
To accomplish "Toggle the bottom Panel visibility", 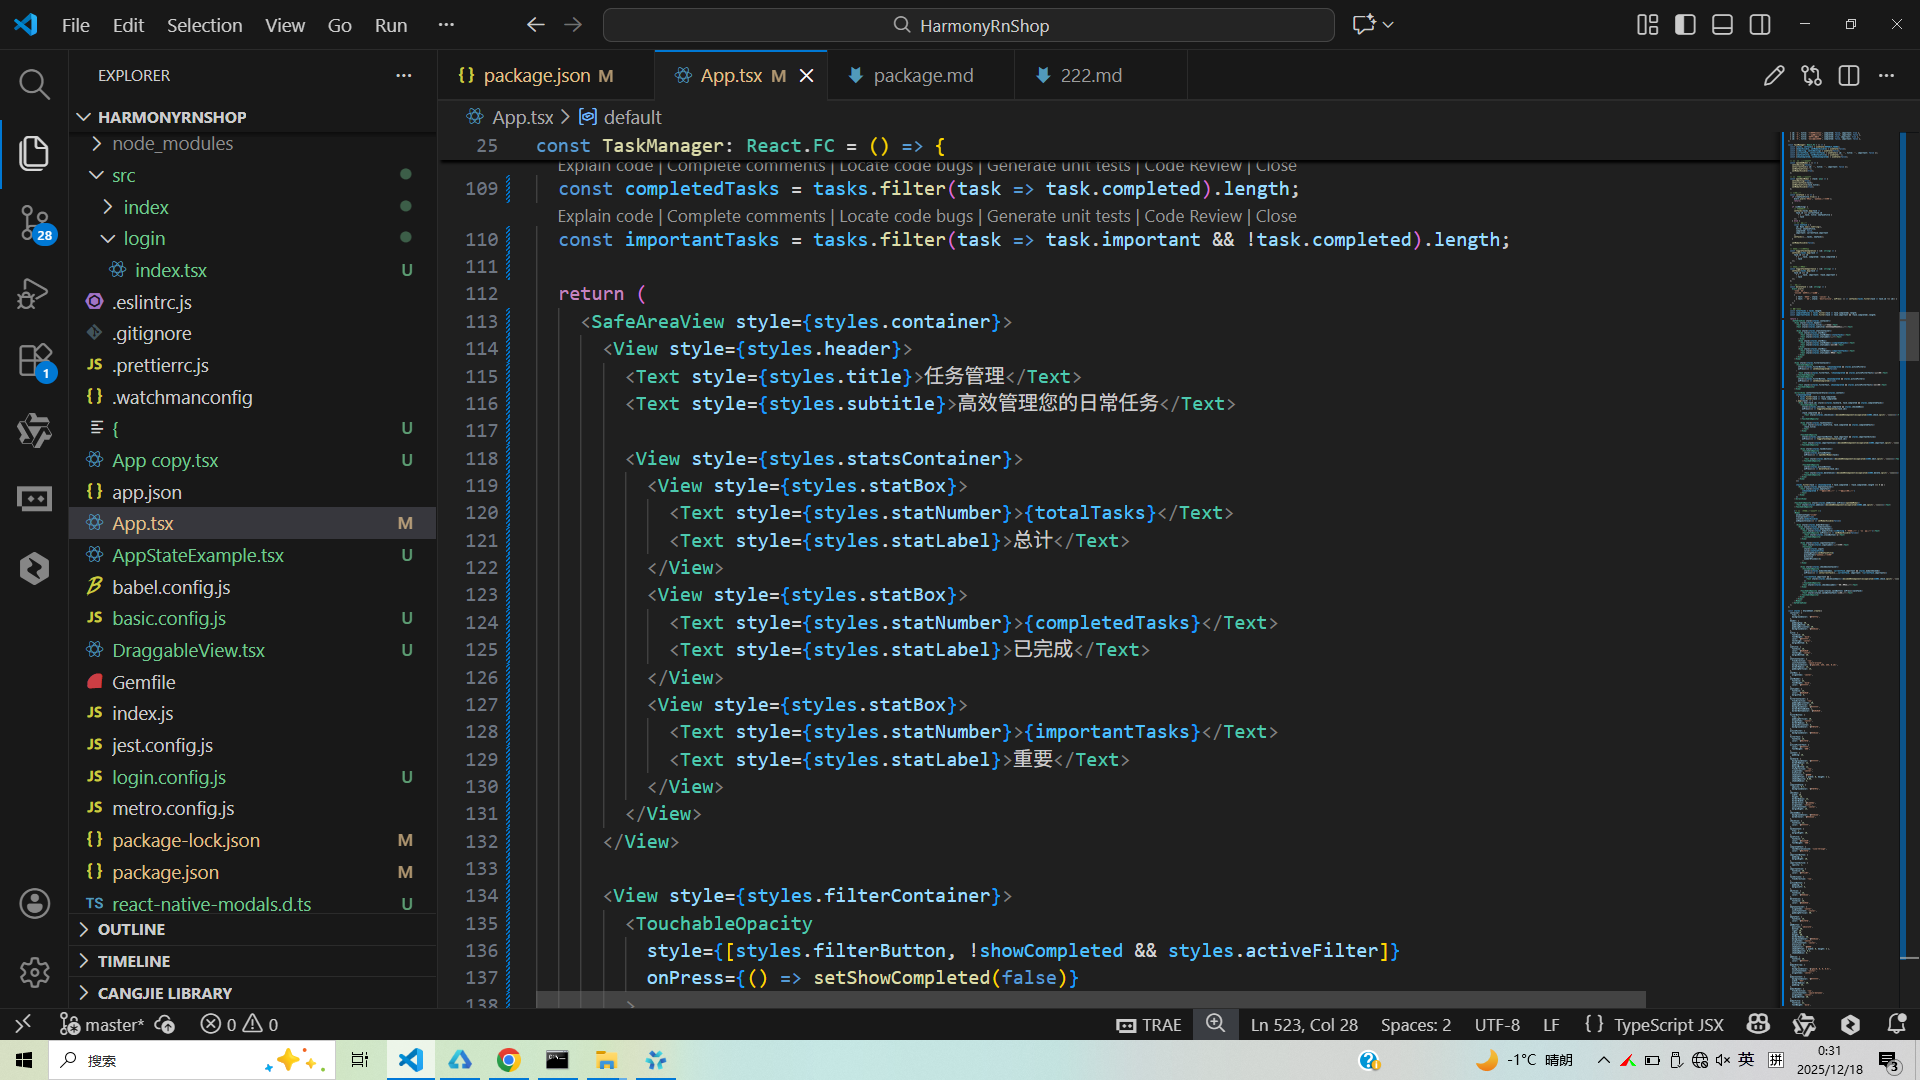I will pos(1722,25).
